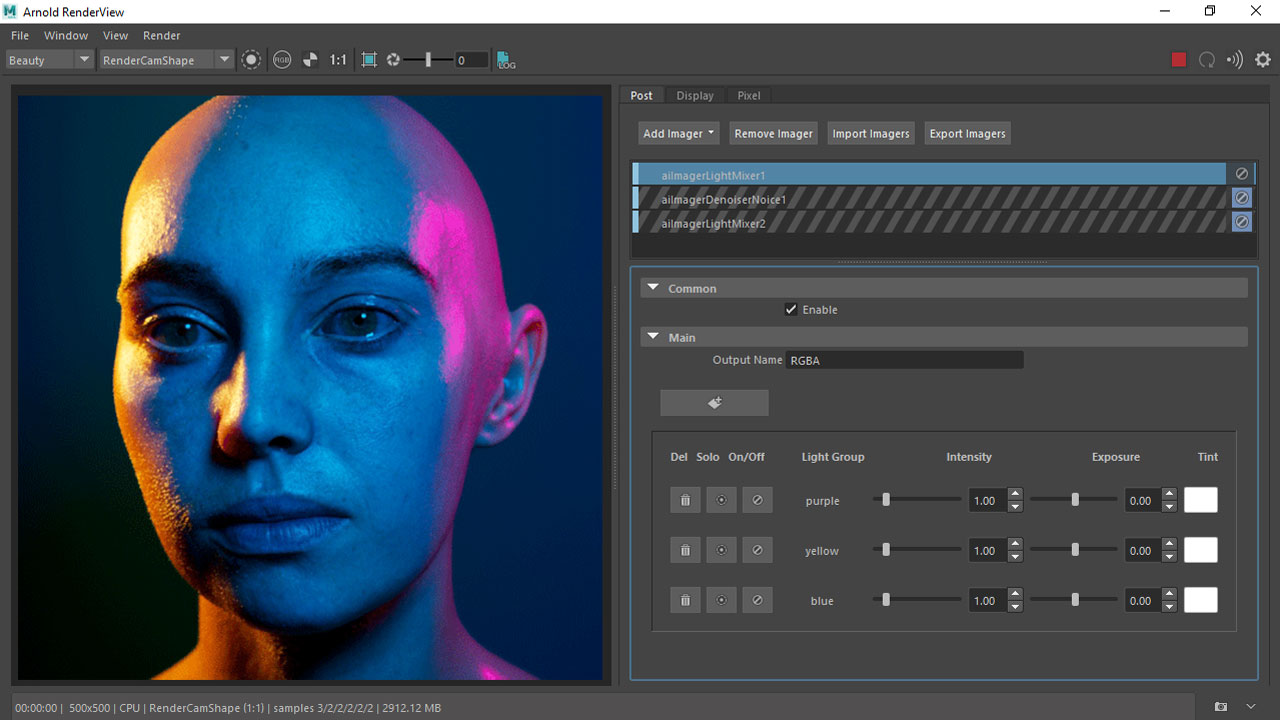This screenshot has height=720, width=1280.
Task: Click the Add Imager button
Action: tap(678, 133)
